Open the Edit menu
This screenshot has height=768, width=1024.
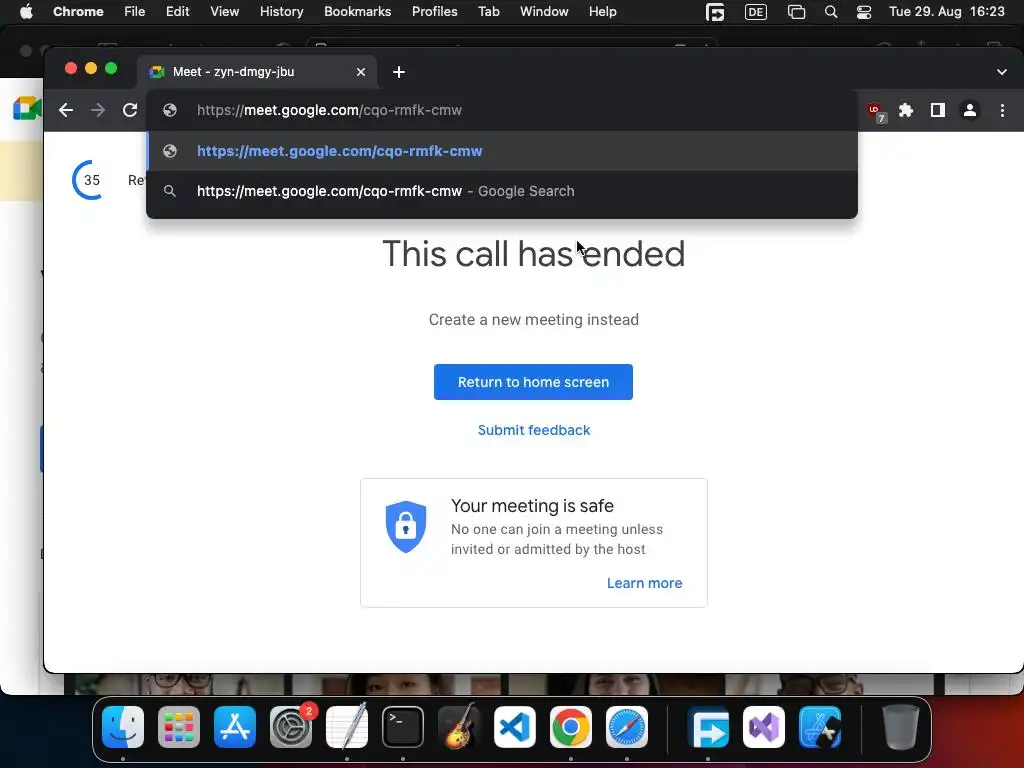(178, 12)
